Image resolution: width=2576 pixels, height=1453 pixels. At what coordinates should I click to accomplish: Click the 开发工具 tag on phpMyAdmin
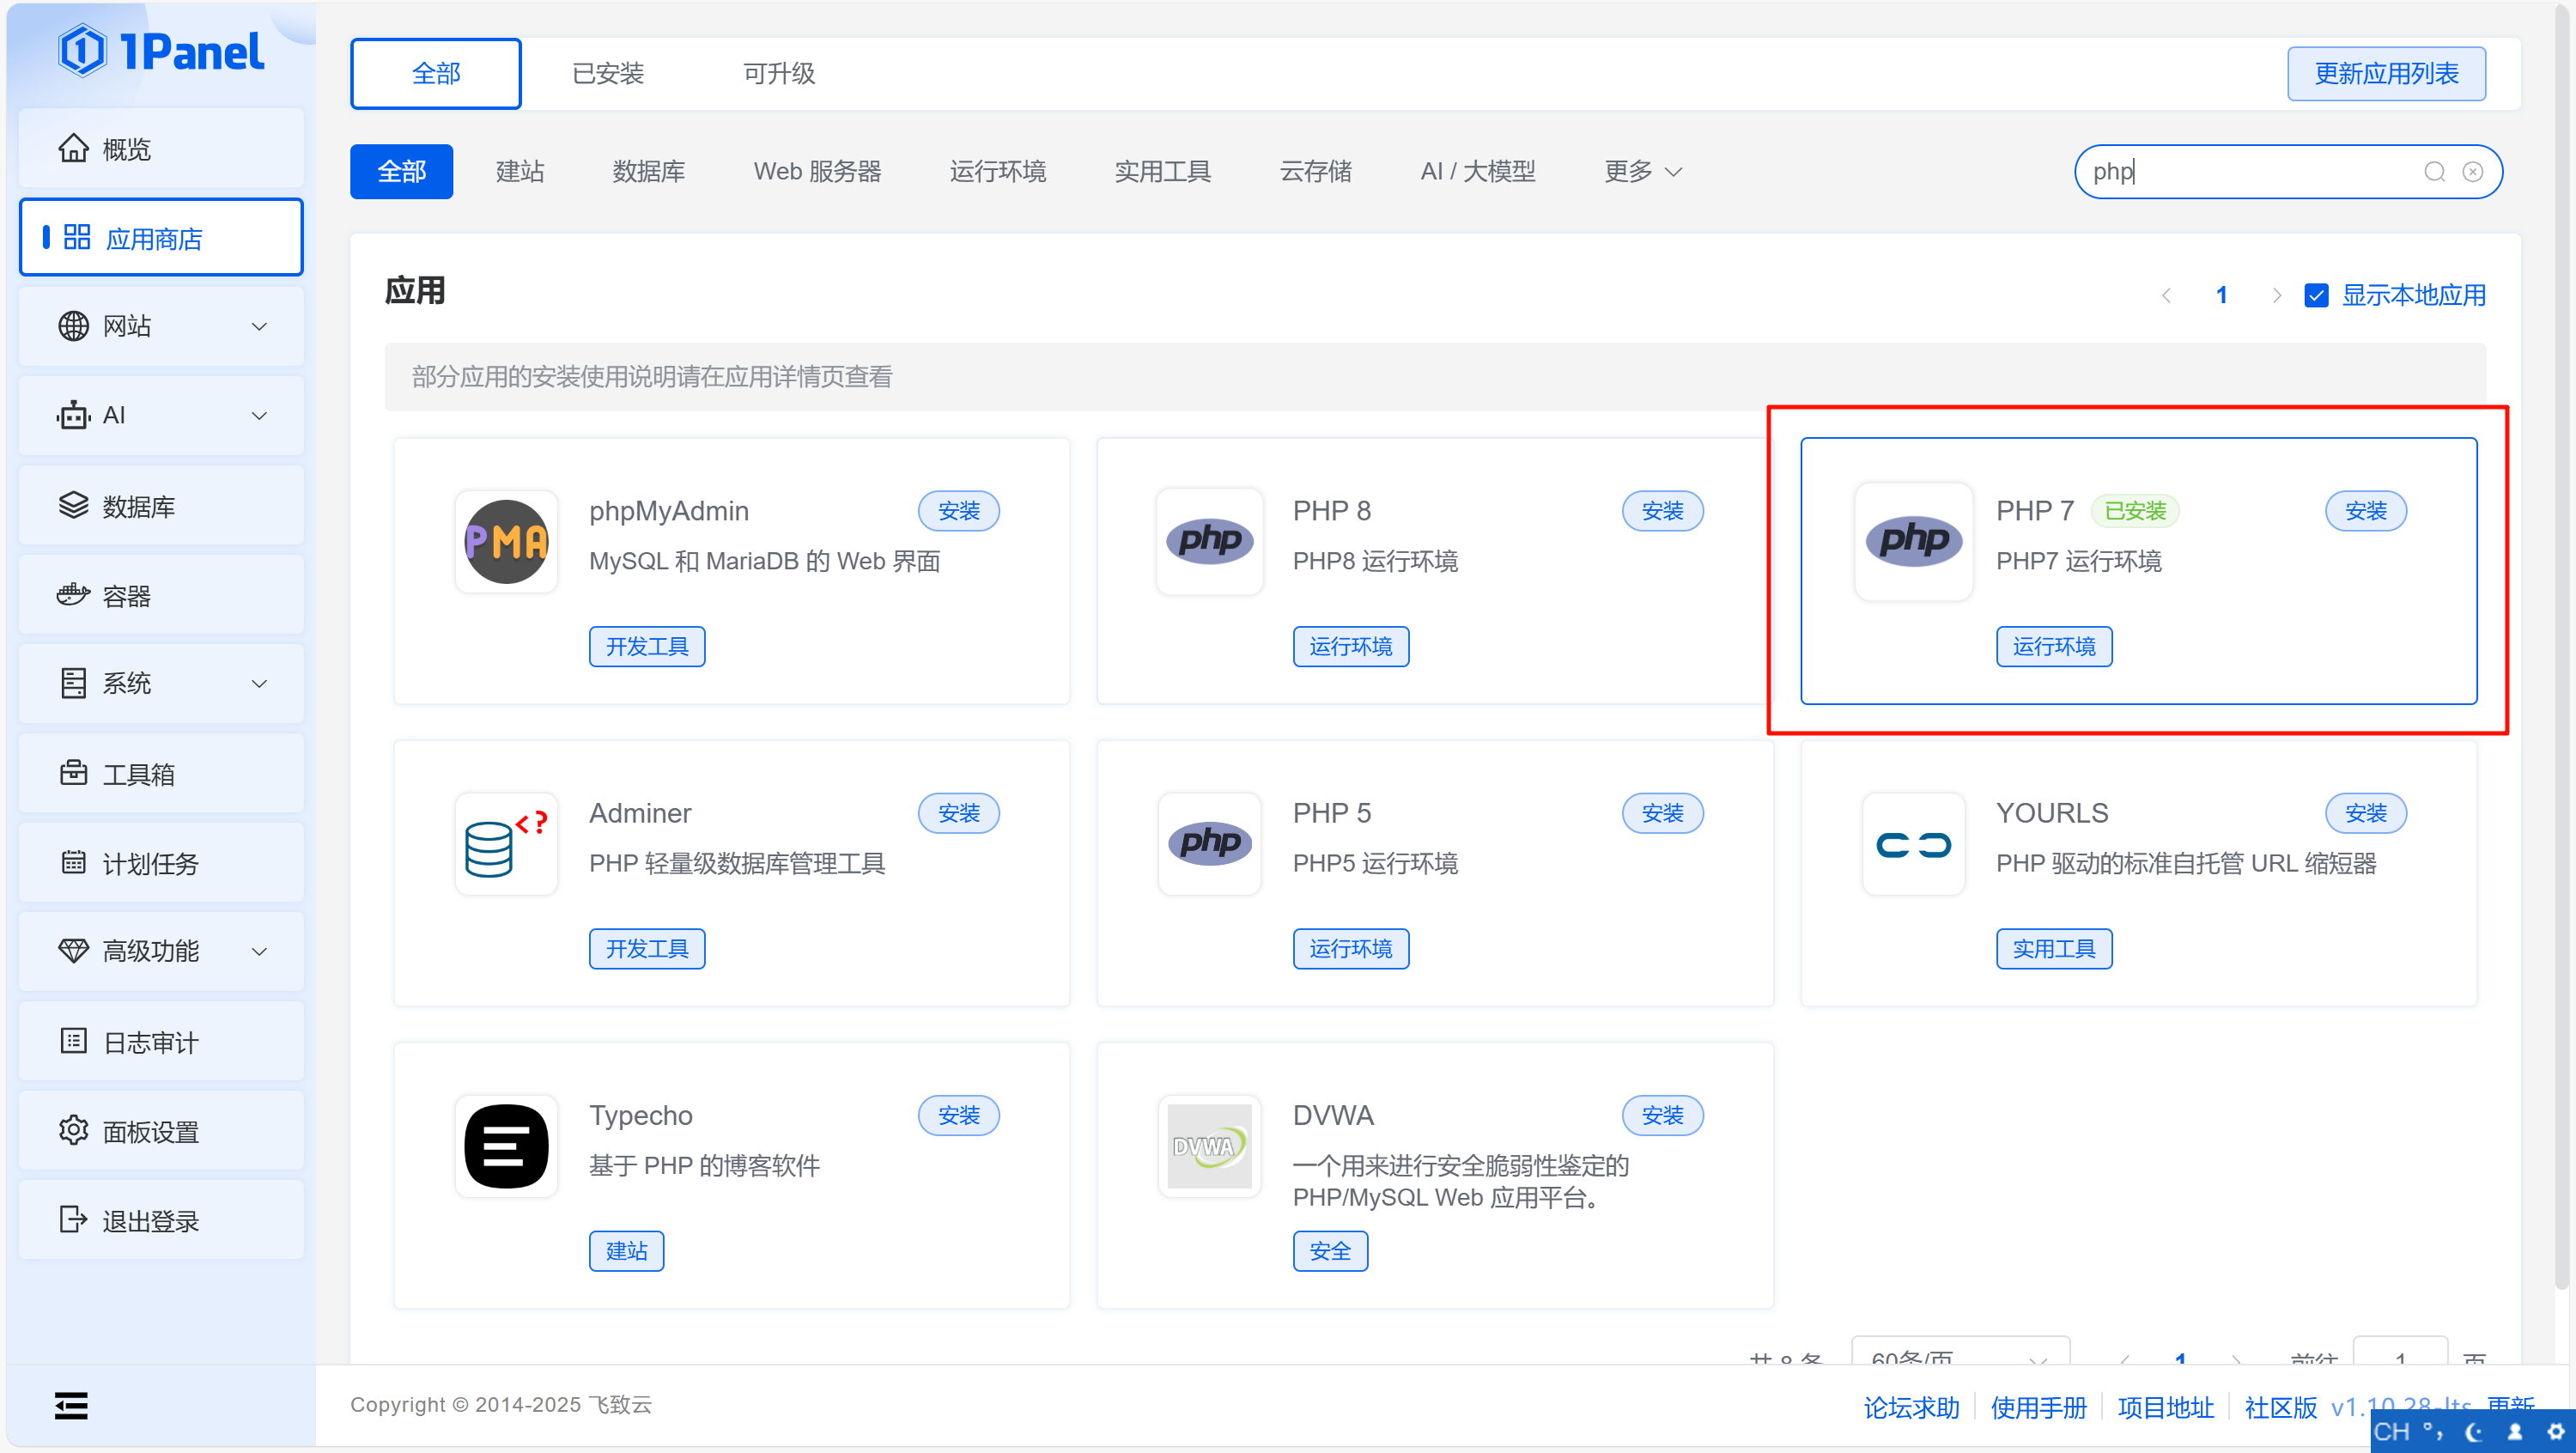[x=647, y=647]
